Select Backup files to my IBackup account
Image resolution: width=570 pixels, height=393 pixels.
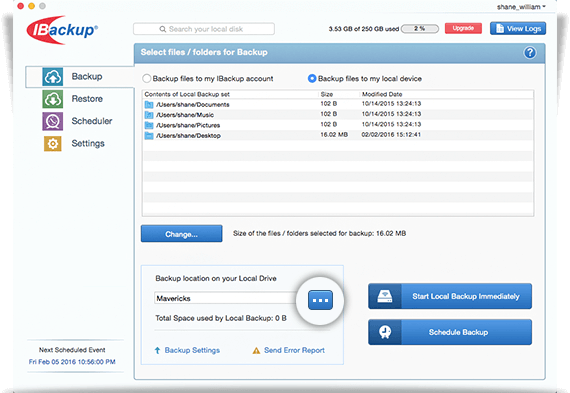click(146, 79)
